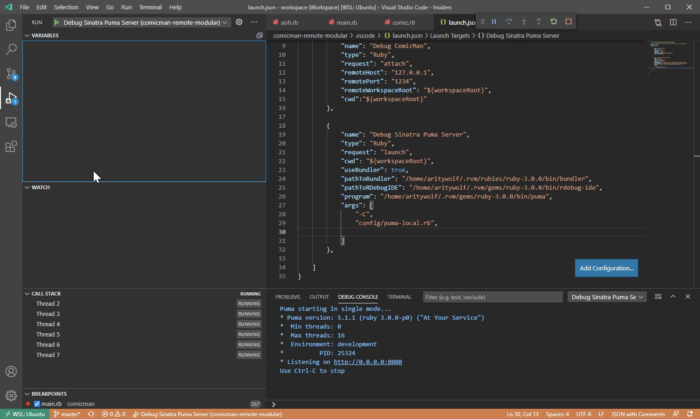700x419 pixels.
Task: Click the feedback icon in status bar
Action: tap(676, 414)
